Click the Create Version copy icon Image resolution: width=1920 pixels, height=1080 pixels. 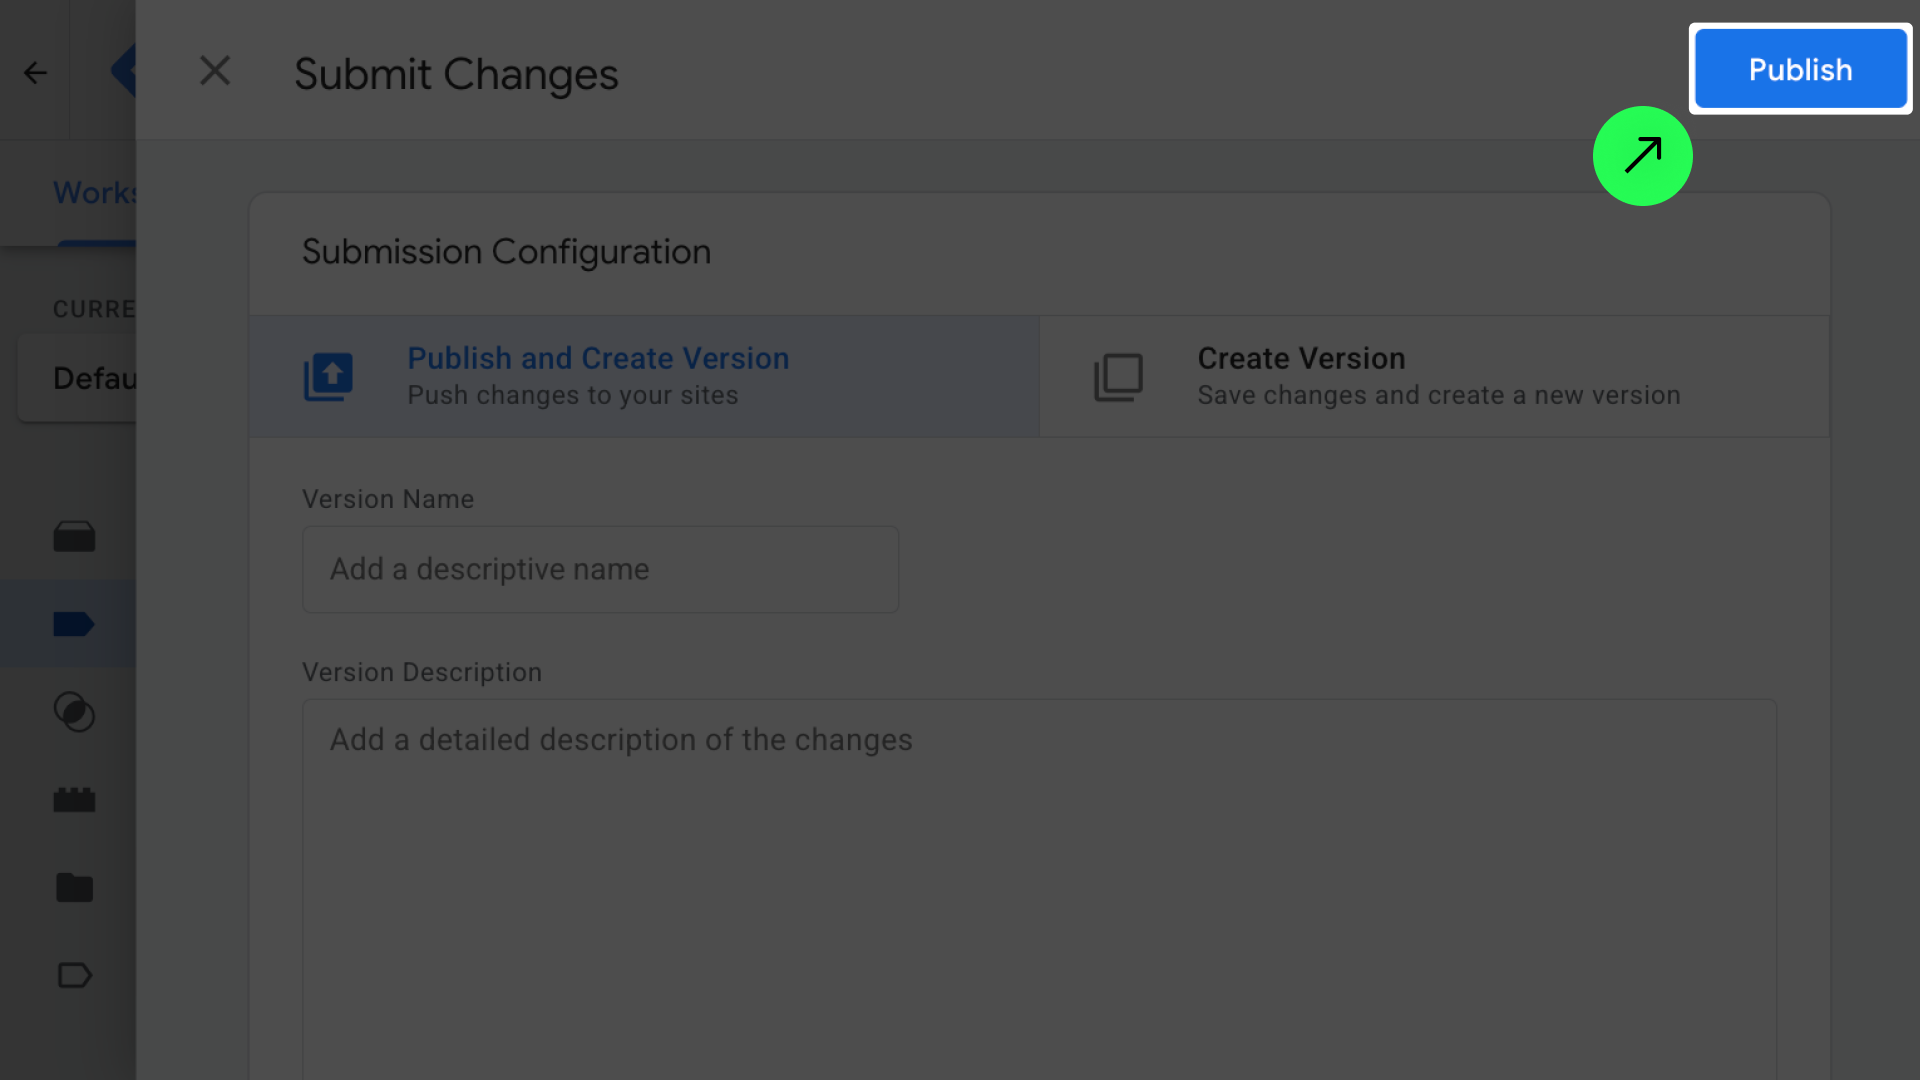1118,377
